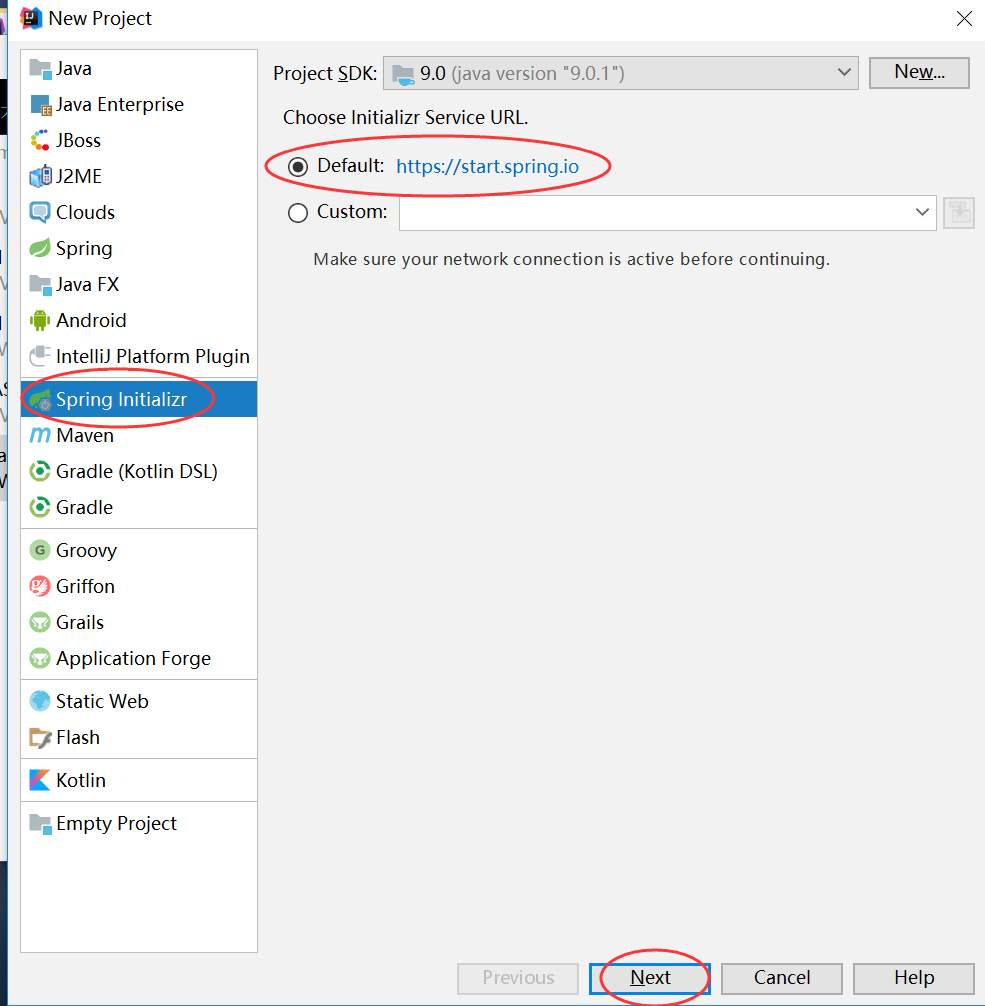Pick Kotlin label in project list
This screenshot has width=985, height=1006.
coord(81,780)
